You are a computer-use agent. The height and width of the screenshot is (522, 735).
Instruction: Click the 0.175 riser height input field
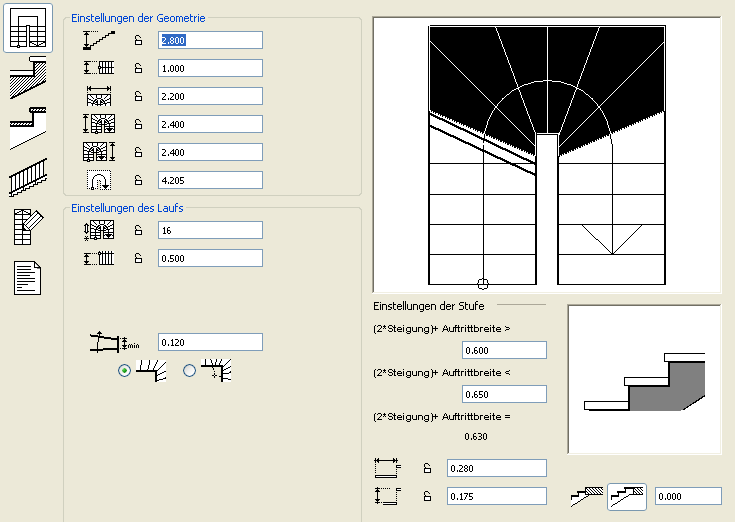[x=497, y=496]
